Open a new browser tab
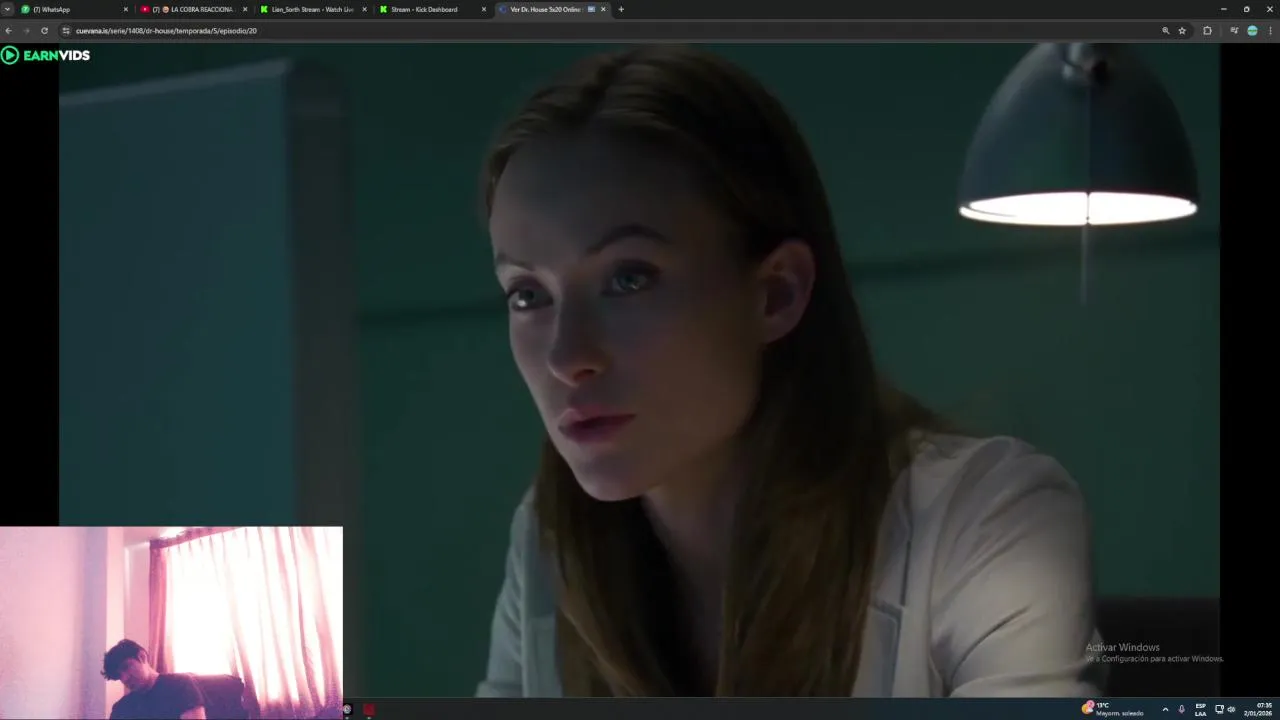Screen dimensions: 1280x720 pos(621,9)
